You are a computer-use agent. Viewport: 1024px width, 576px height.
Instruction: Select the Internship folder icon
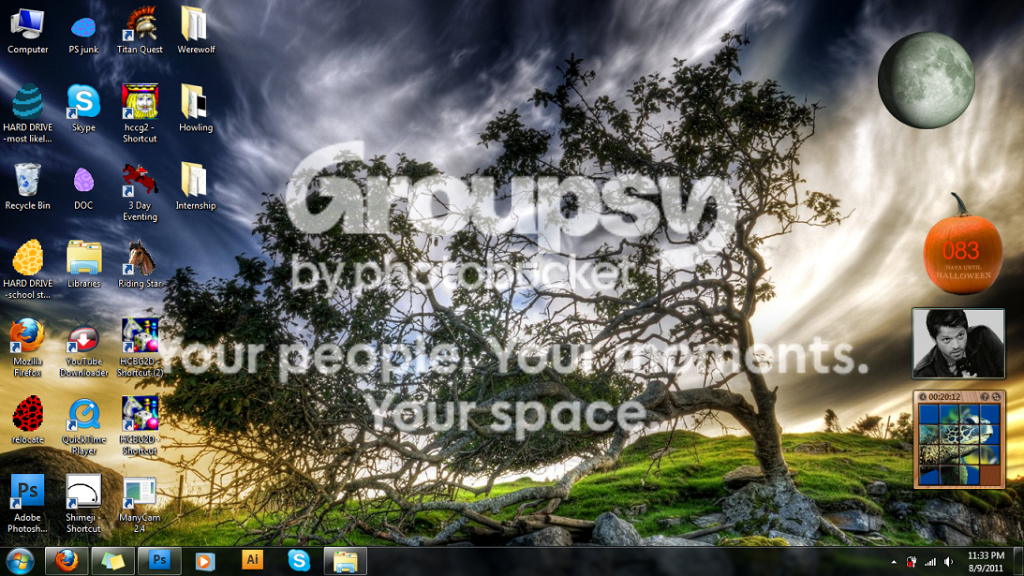[196, 187]
